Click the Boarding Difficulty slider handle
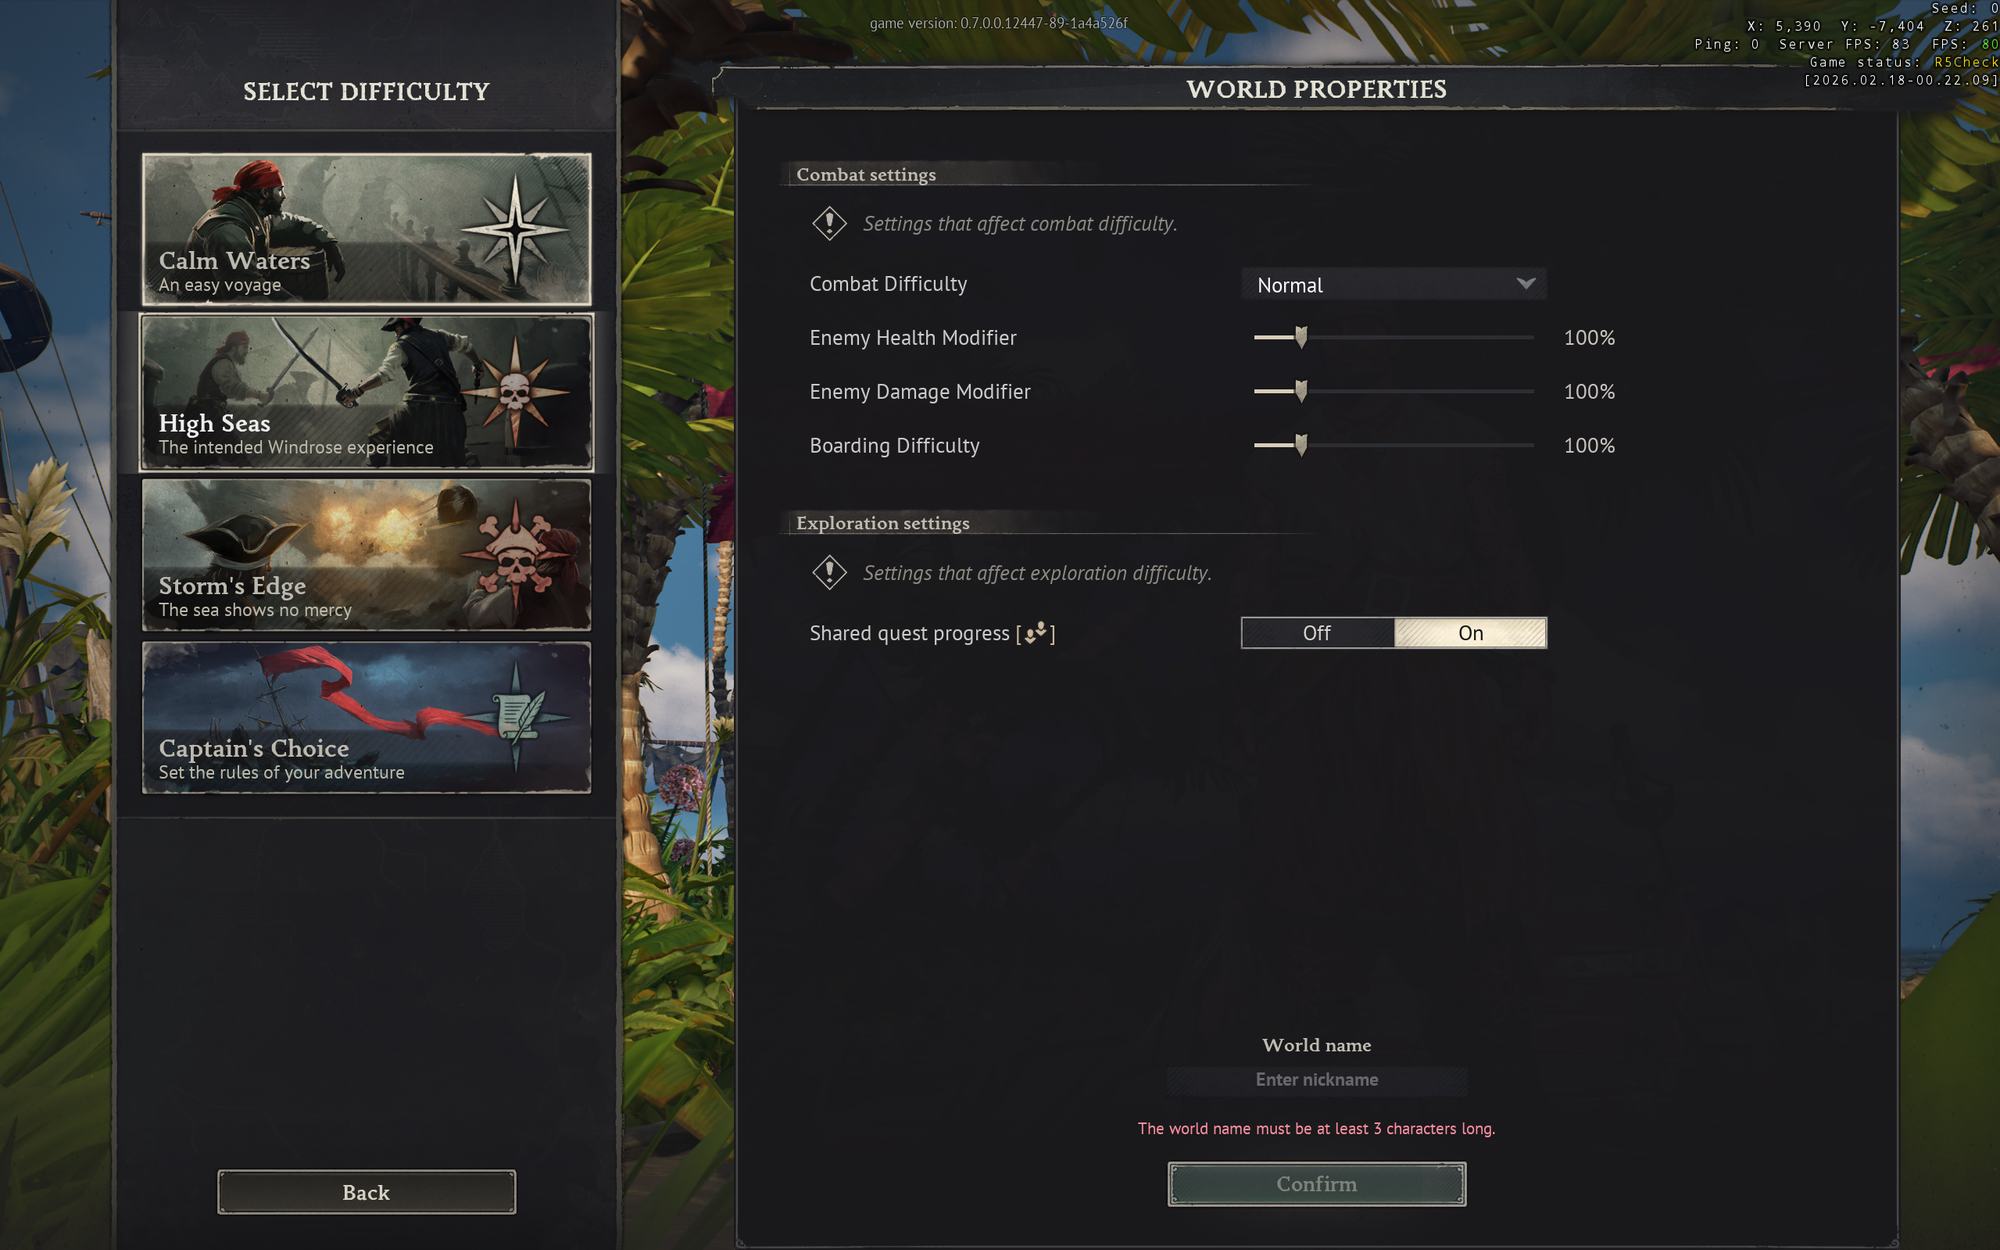Screen dimensions: 2000x1250 (x=1301, y=445)
